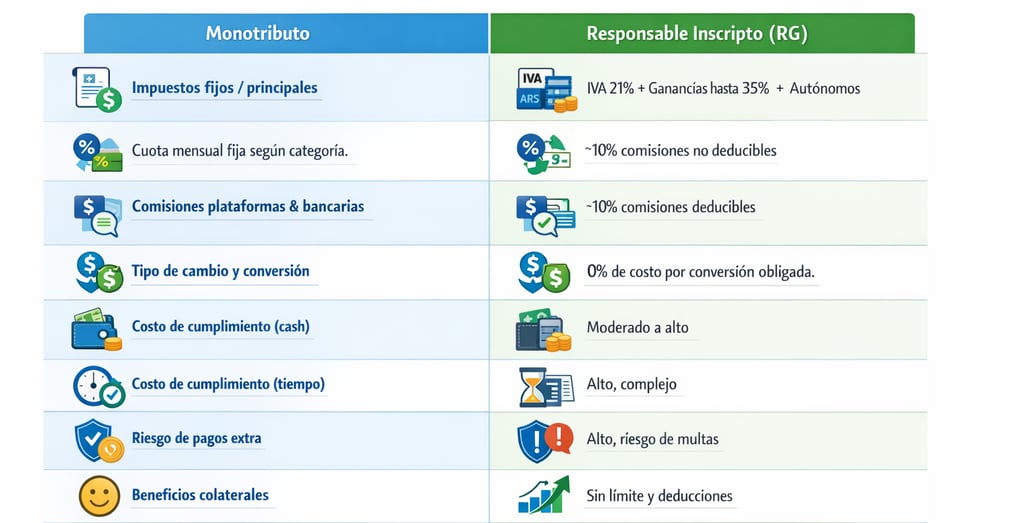Click Comisiones plataformas & bancarias label

click(x=248, y=207)
